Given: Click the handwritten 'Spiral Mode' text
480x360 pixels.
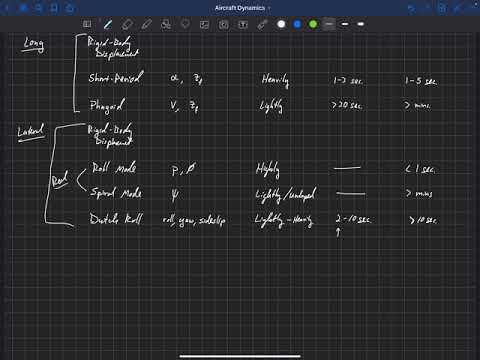Looking at the screenshot, I should pyautogui.click(x=116, y=193).
